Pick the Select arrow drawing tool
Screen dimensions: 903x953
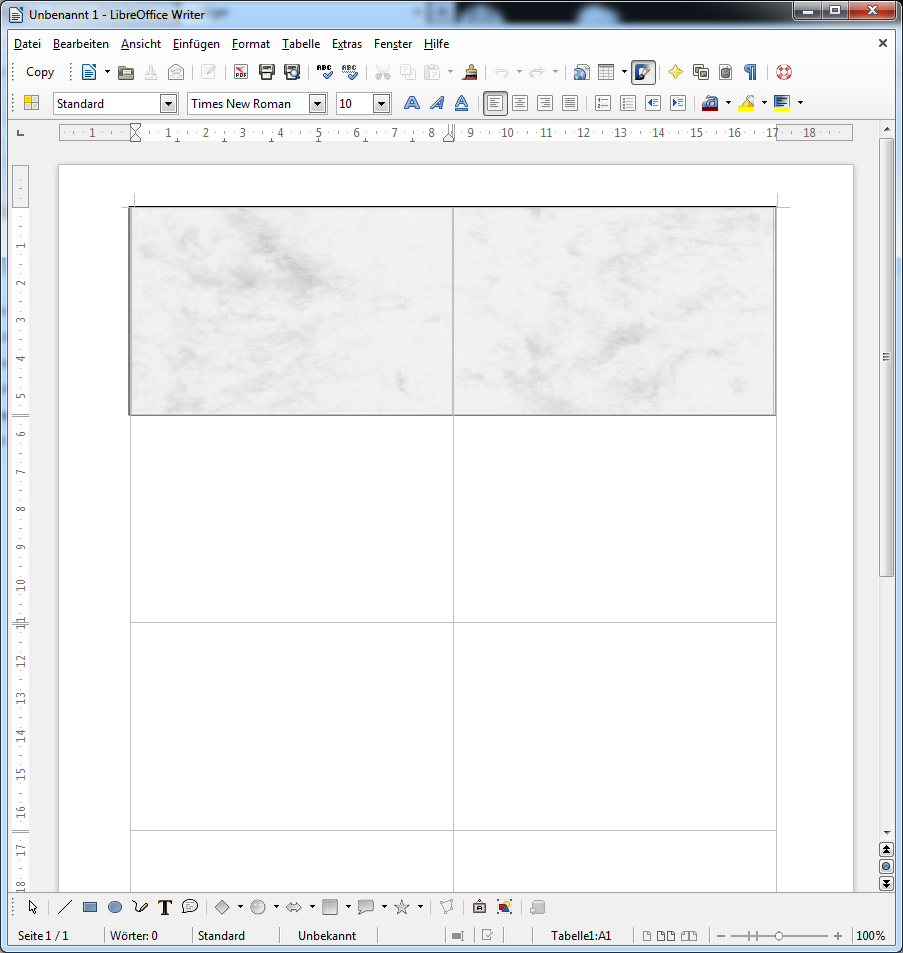[33, 907]
